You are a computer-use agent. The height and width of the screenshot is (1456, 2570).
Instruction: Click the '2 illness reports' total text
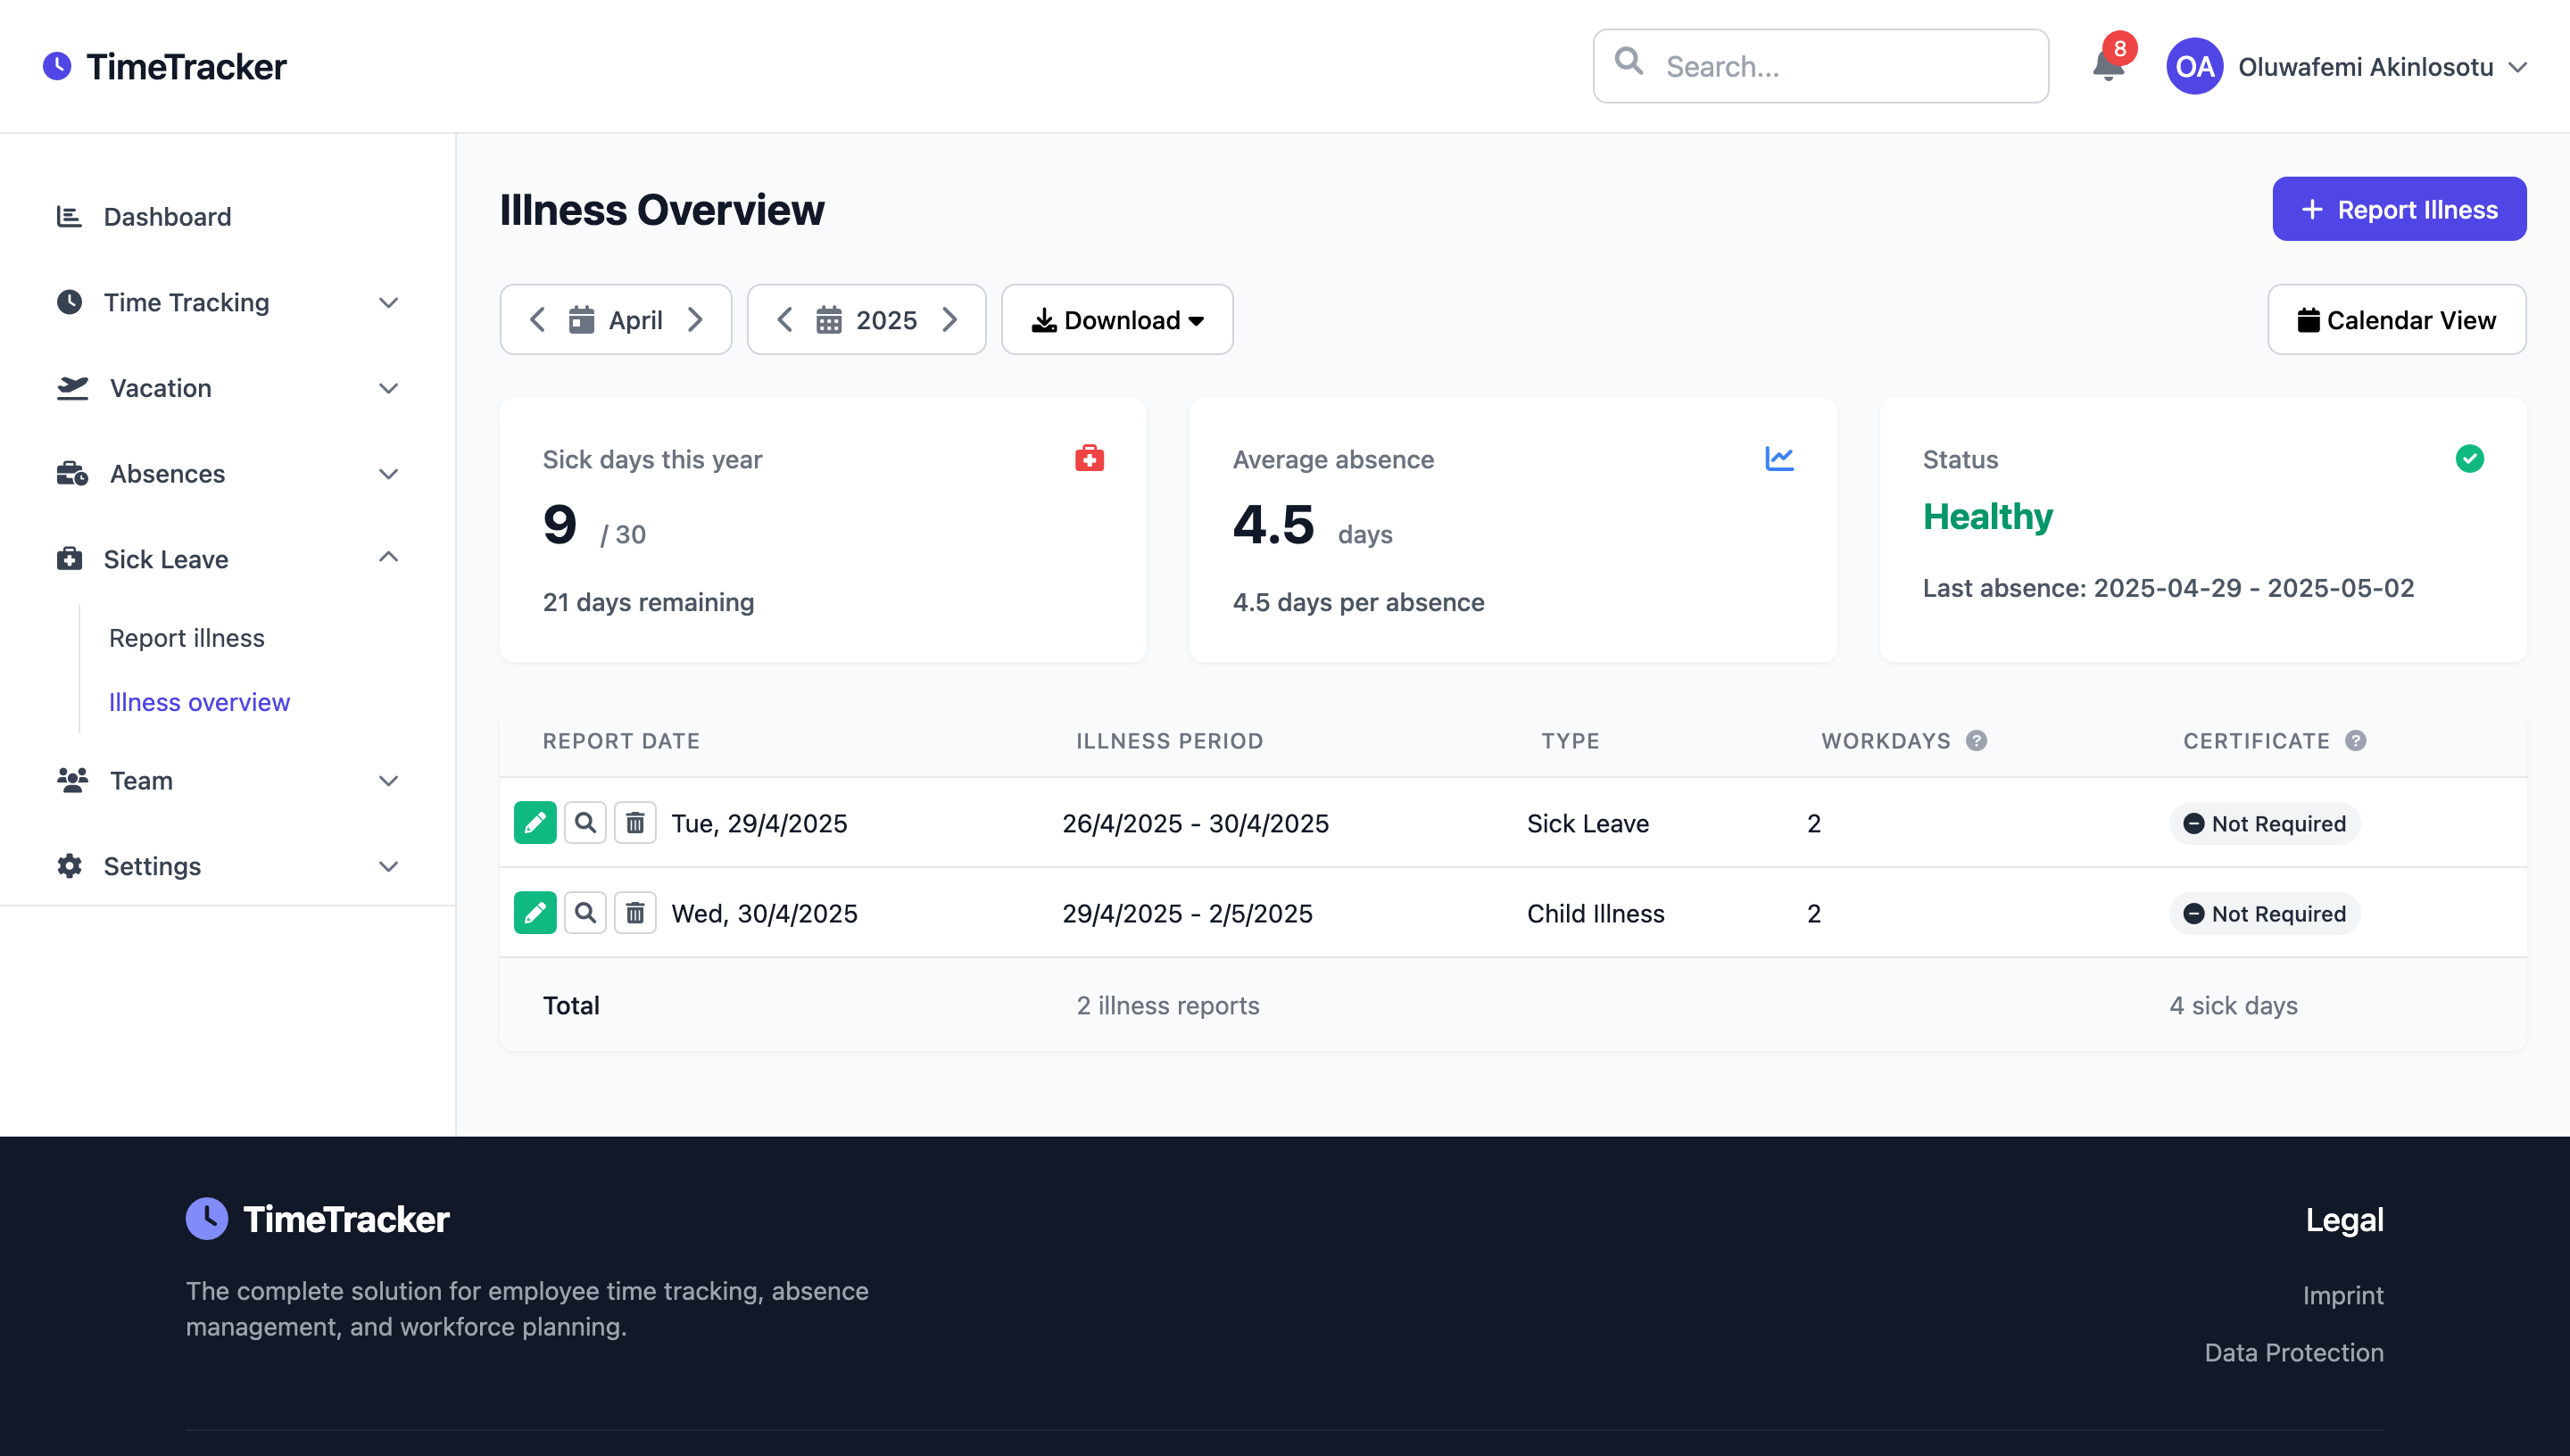pyautogui.click(x=1168, y=1005)
